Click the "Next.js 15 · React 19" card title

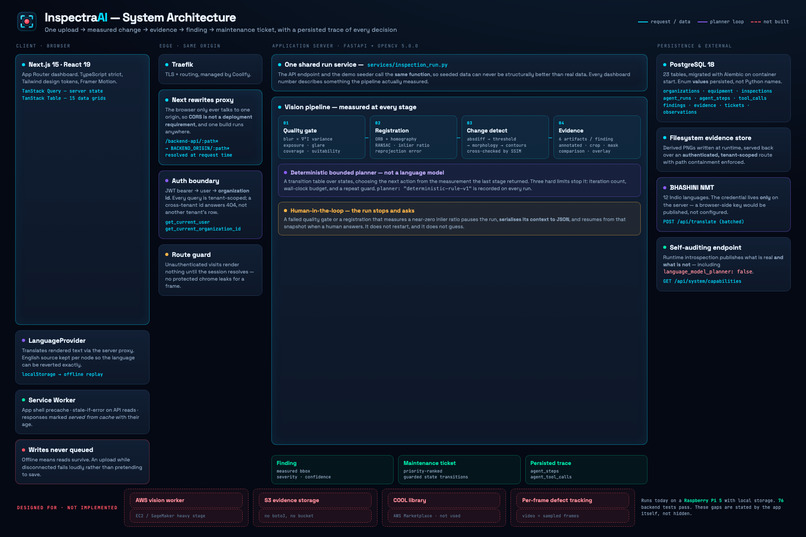click(x=59, y=65)
